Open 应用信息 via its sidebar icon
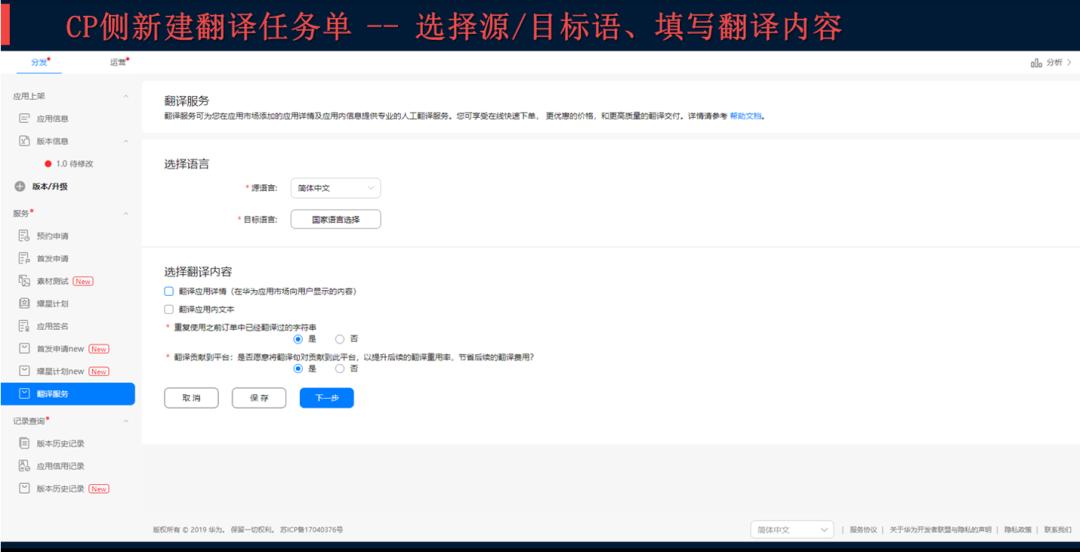1080x552 pixels. click(25, 119)
